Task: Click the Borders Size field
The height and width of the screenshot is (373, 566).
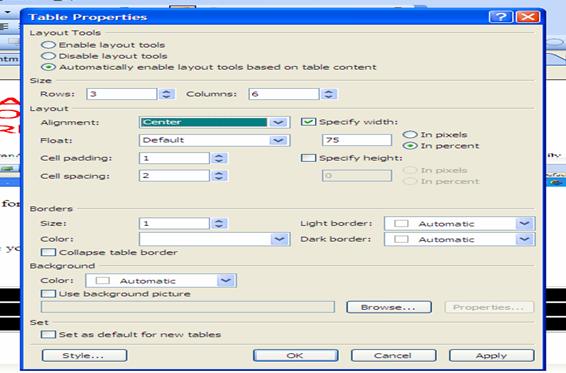Action: click(x=174, y=224)
